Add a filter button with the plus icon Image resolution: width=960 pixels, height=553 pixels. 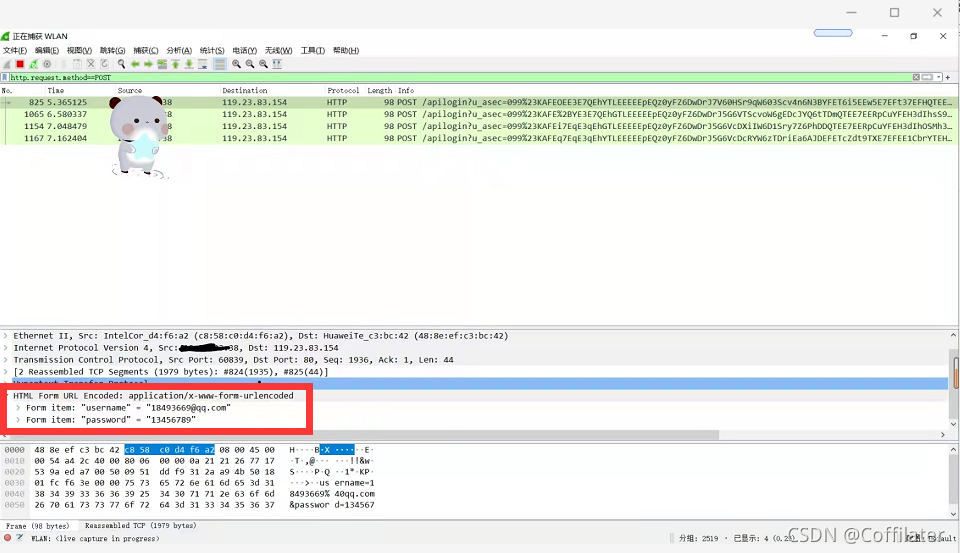pyautogui.click(x=948, y=77)
